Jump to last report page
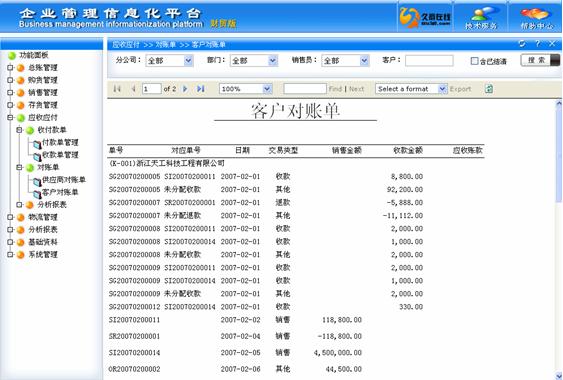This screenshot has height=380, width=563. click(x=201, y=89)
